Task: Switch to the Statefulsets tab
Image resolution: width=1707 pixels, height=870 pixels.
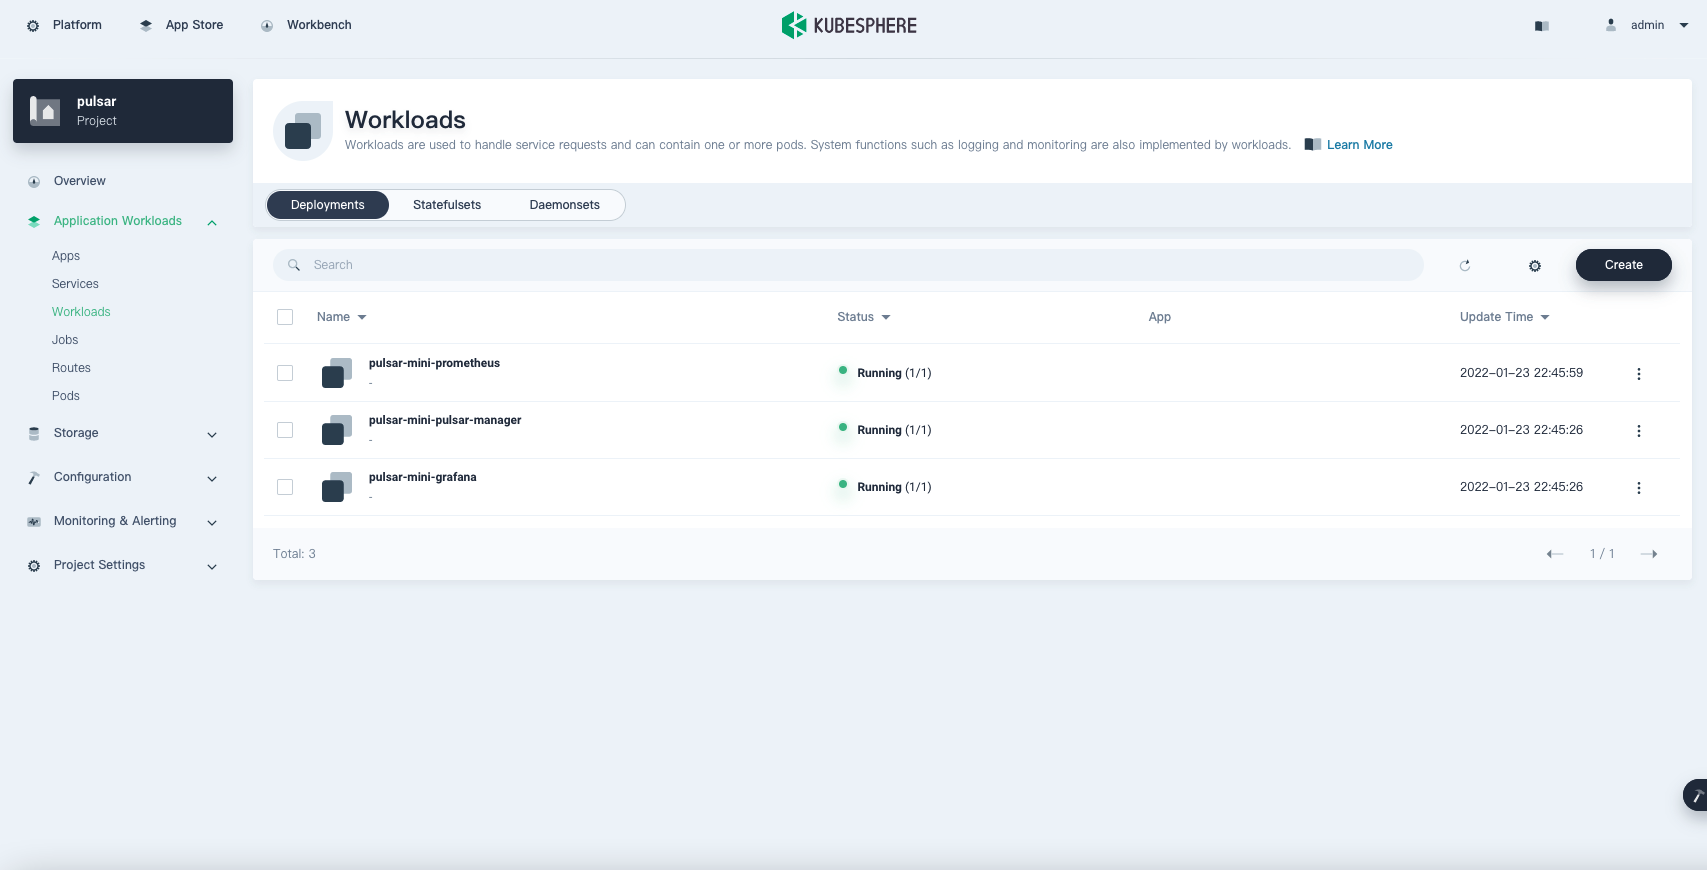Action: coord(447,205)
